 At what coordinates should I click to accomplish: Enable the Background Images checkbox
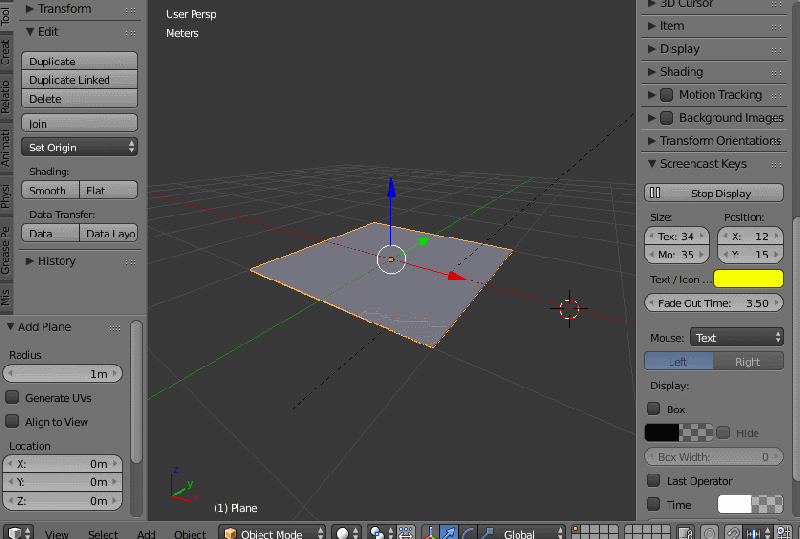tap(666, 118)
